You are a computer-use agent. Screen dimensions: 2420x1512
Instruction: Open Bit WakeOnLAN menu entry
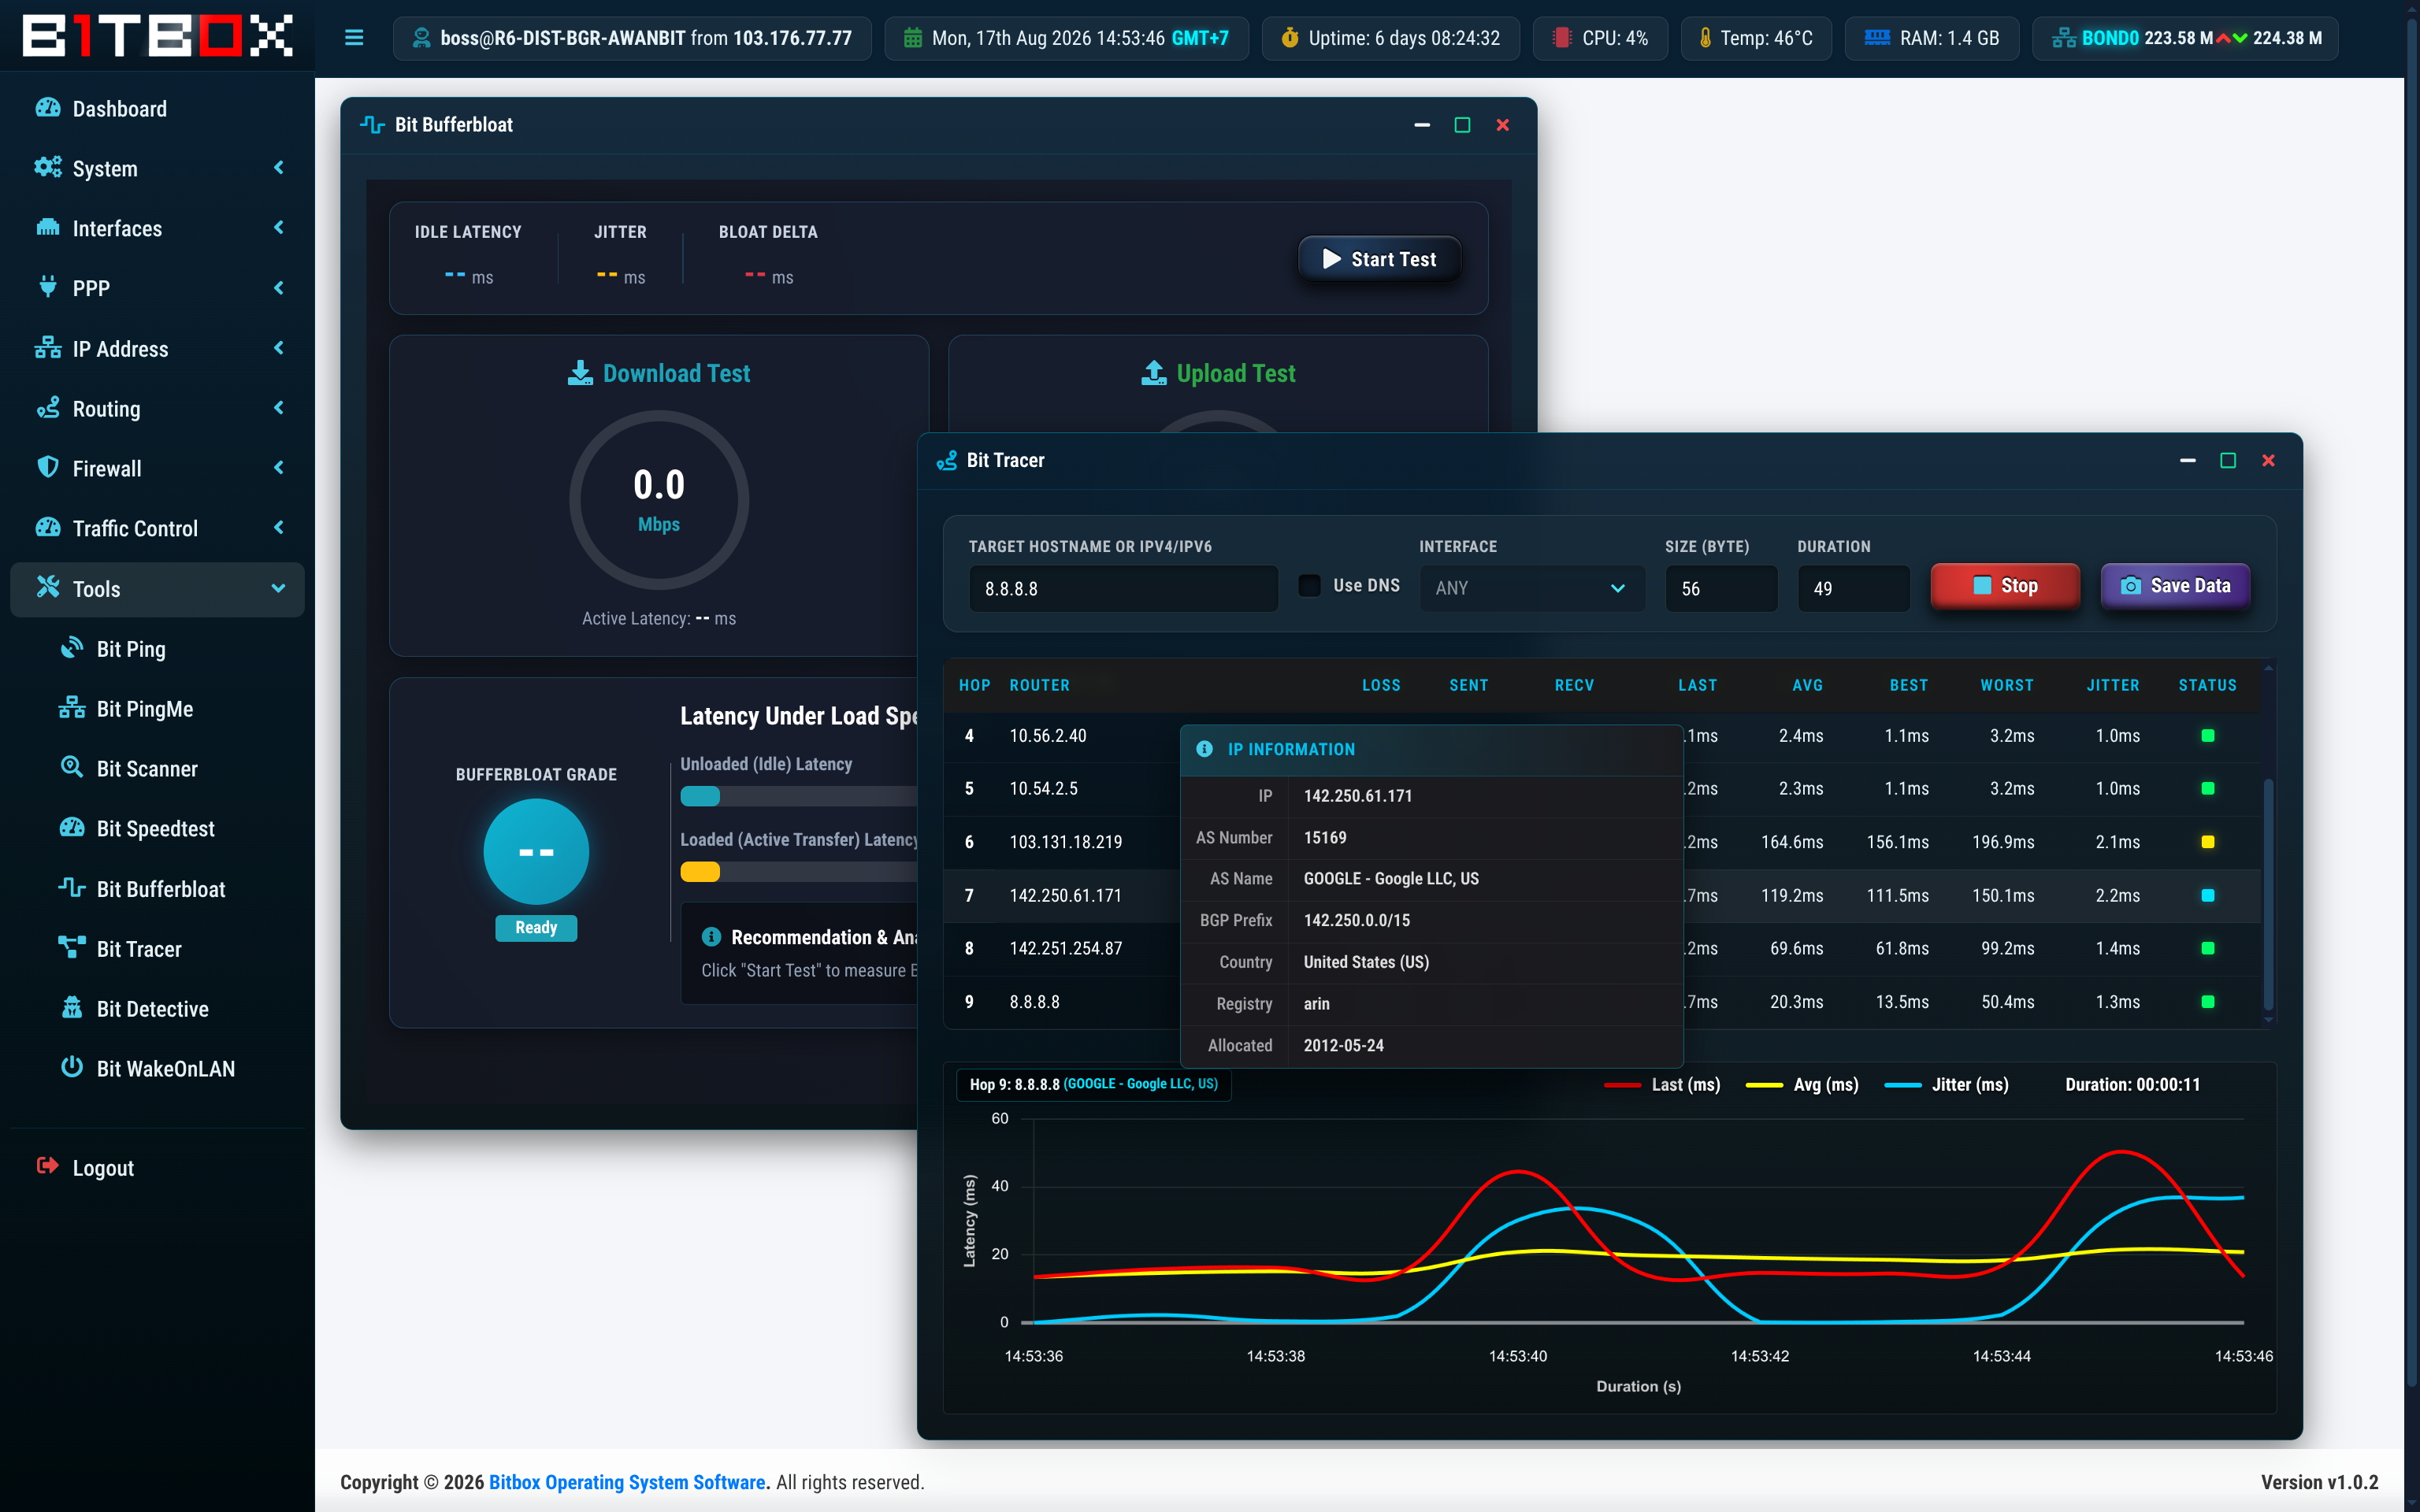tap(157, 1068)
